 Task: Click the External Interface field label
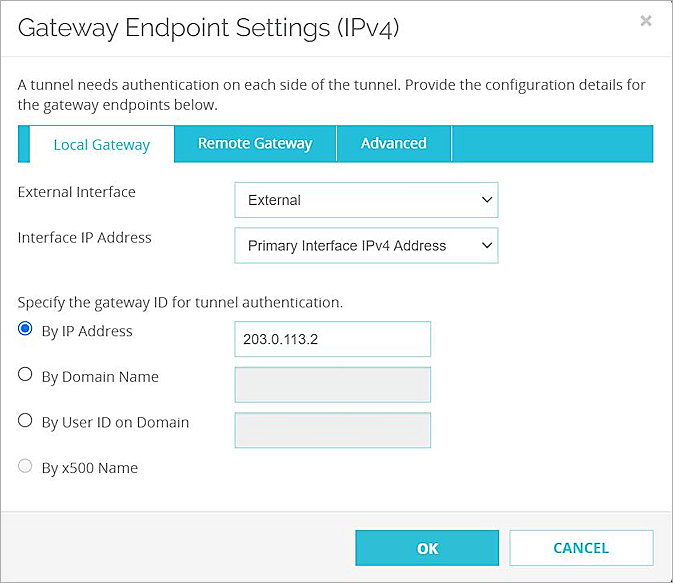tap(77, 192)
